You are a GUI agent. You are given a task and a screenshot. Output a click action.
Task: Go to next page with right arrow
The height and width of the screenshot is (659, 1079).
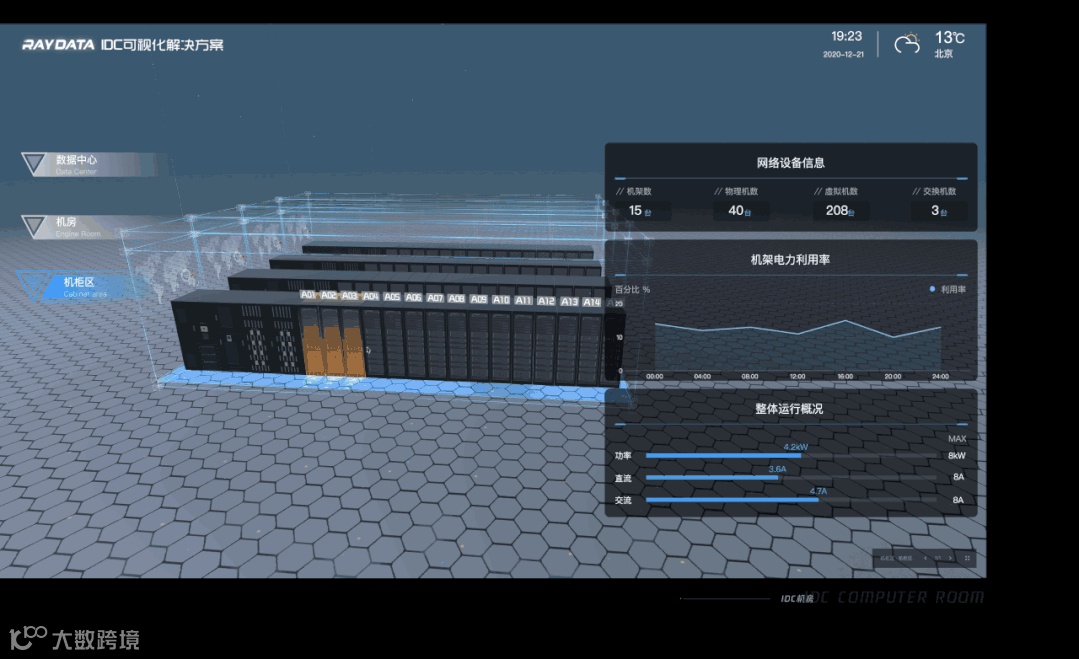950,558
